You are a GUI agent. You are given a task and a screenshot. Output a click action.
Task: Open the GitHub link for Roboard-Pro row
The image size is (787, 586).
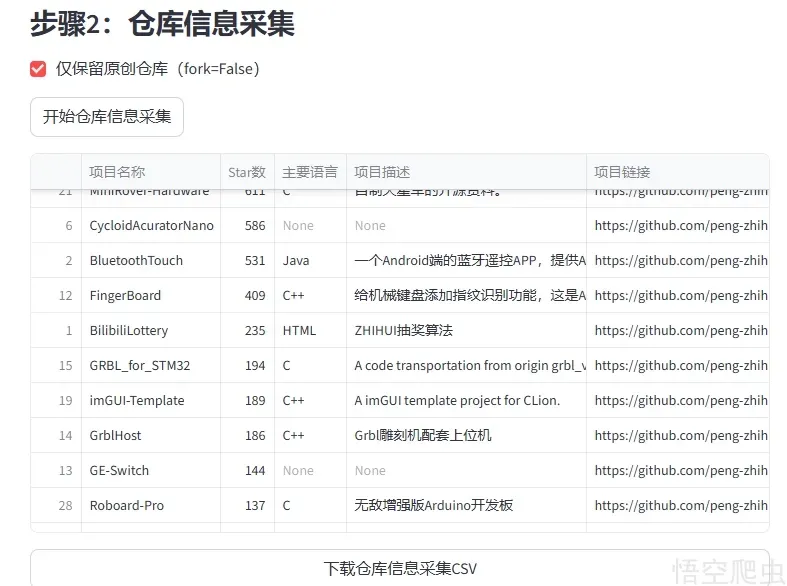coord(678,505)
